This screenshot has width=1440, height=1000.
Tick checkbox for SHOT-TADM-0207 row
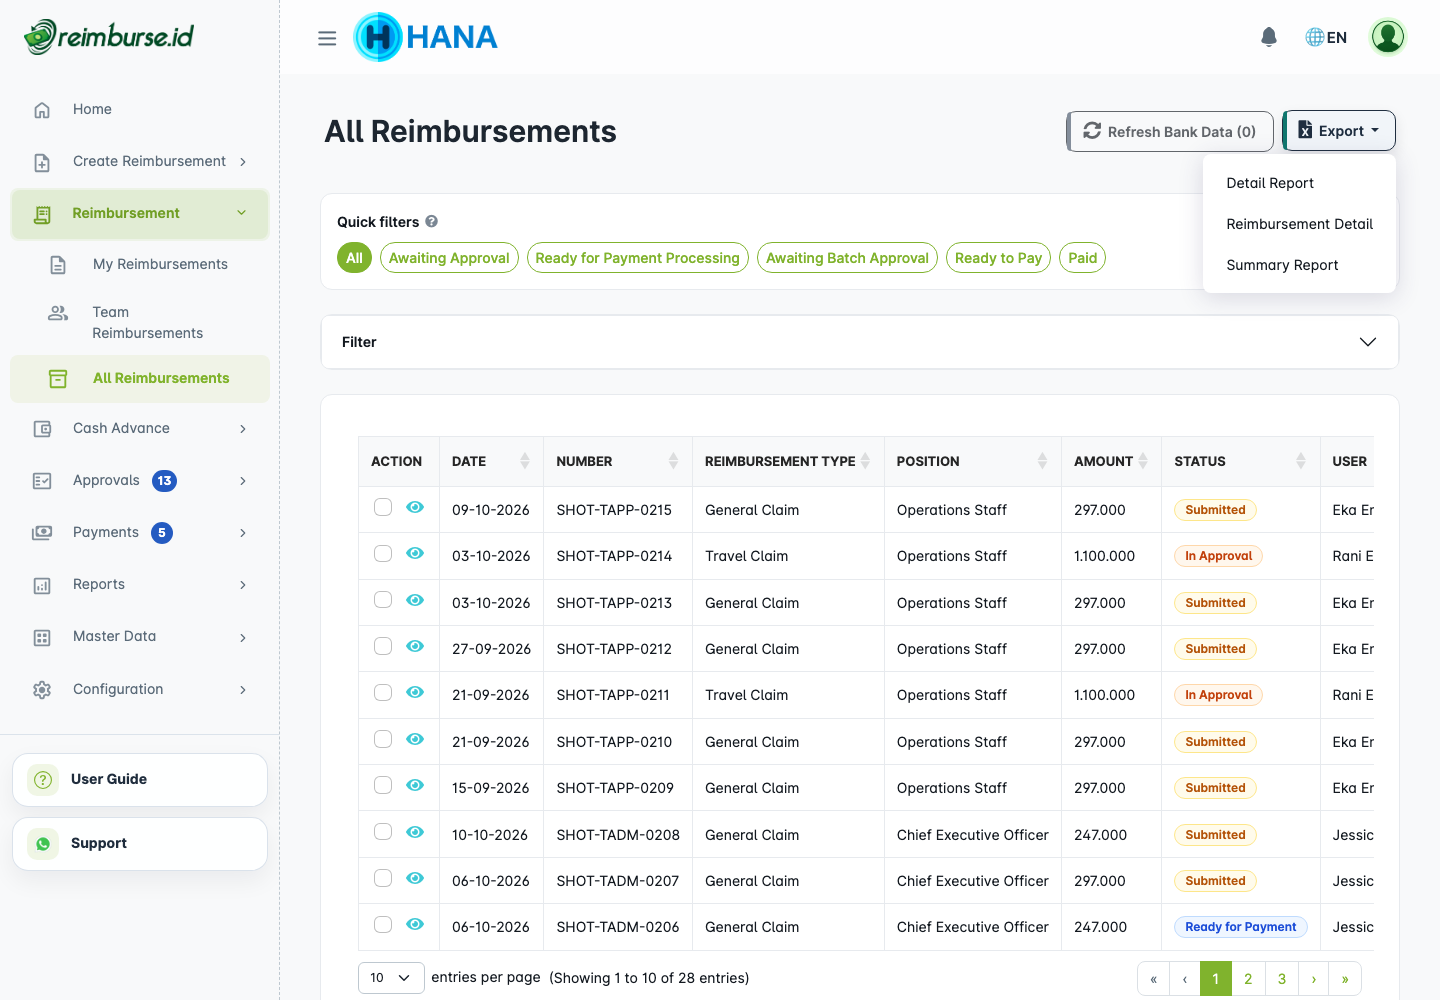[383, 878]
